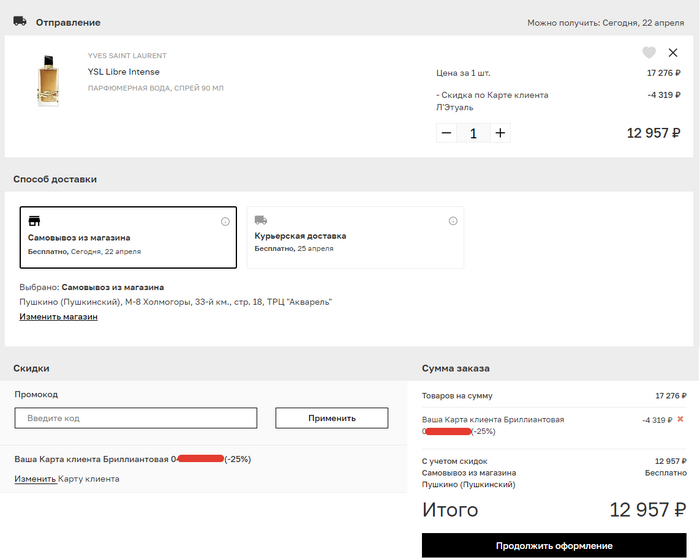Click 'Изменить' customer card link
Screen dimensions: 700x560
click(x=35, y=479)
